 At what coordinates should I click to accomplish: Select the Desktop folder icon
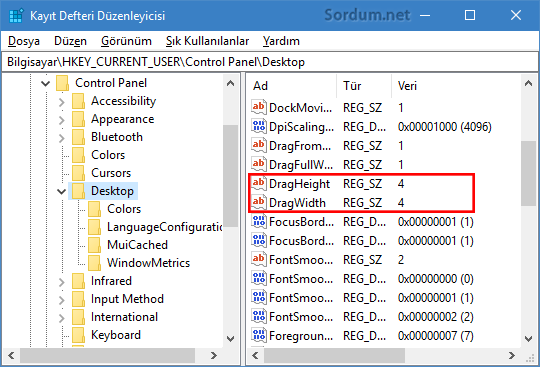79,191
